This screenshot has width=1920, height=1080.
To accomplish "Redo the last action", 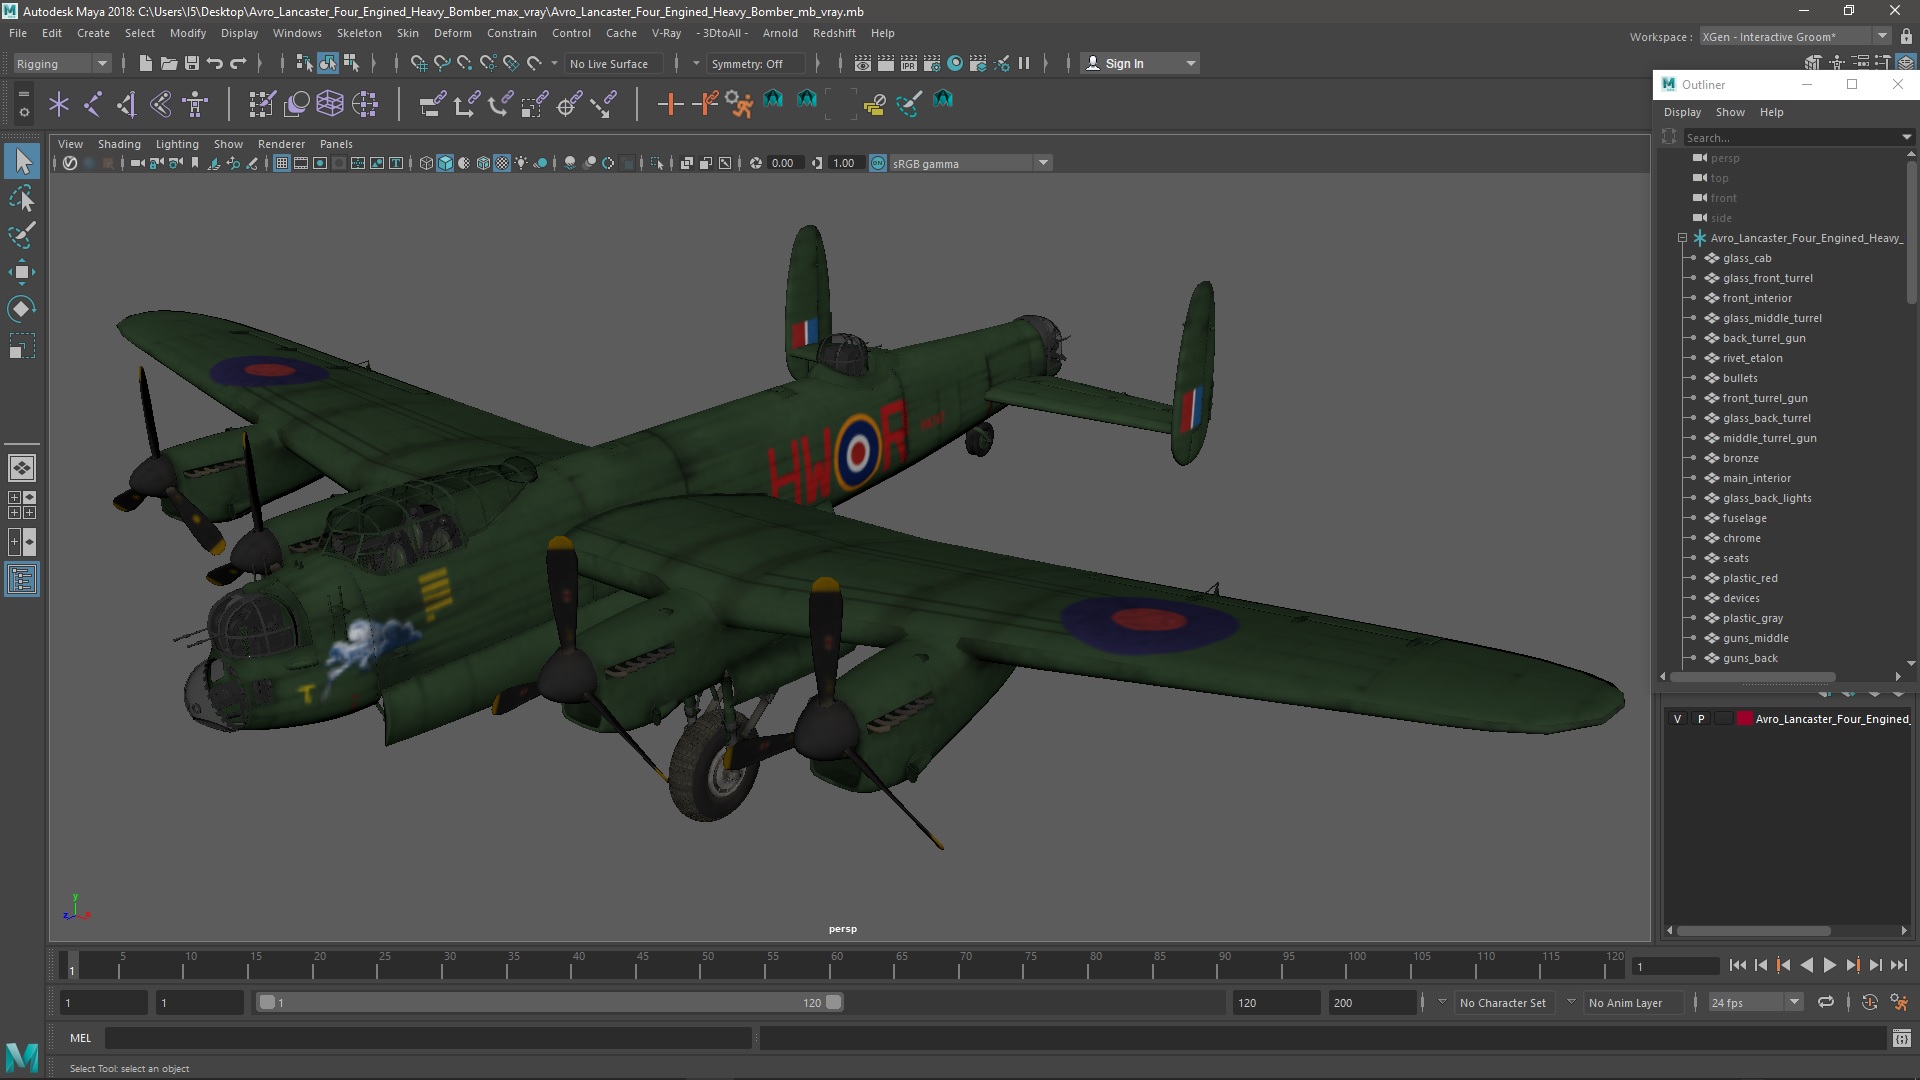I will coord(238,63).
